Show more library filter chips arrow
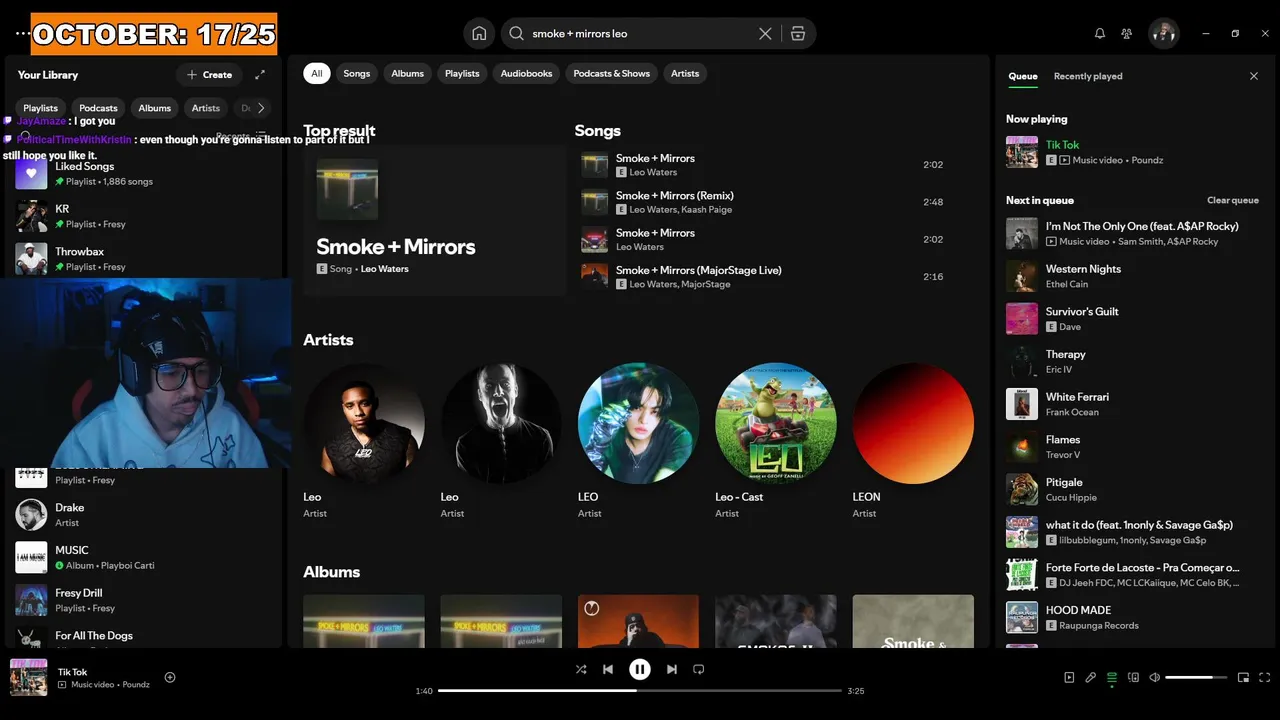The width and height of the screenshot is (1280, 720). coord(261,108)
